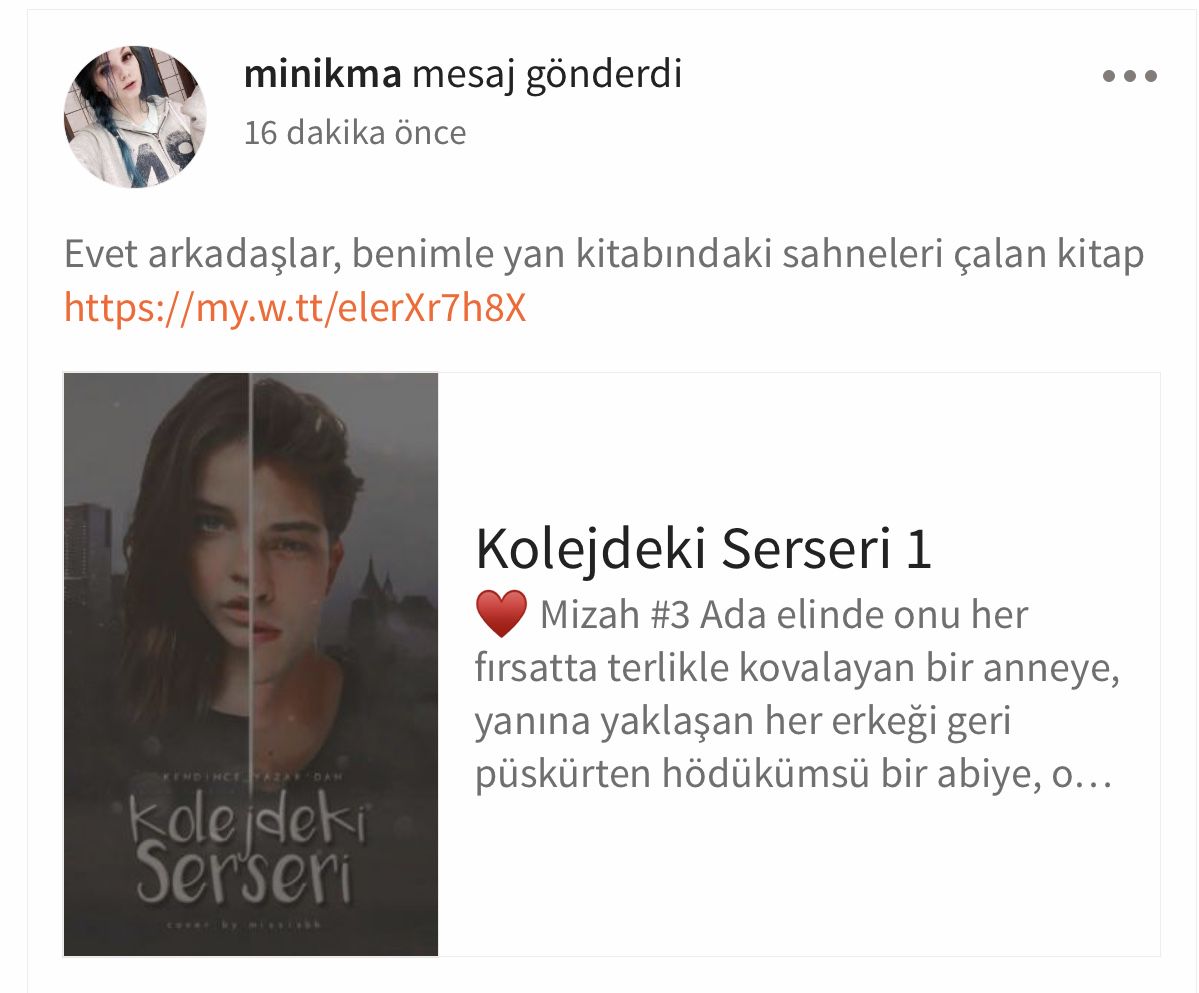The width and height of the screenshot is (1199, 993).
Task: Open the my.w.tt/elerXr7h8X link
Action: click(x=295, y=307)
